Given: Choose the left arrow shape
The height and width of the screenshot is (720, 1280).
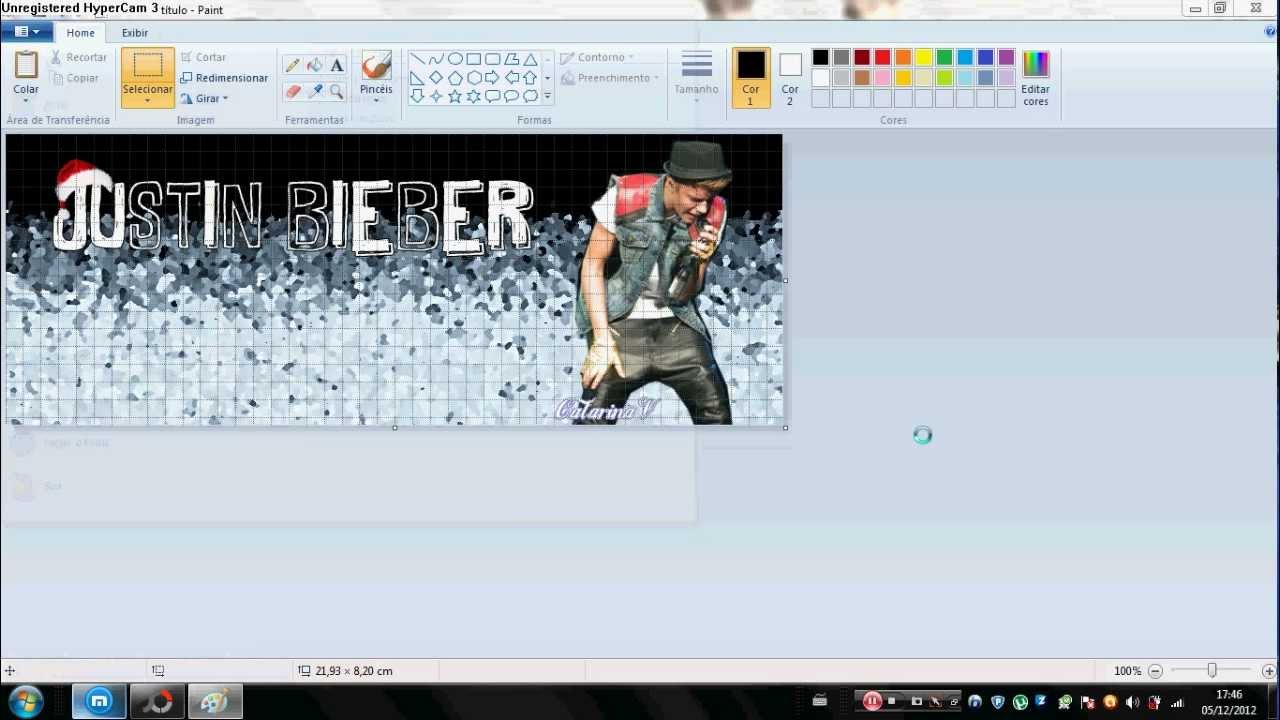Looking at the screenshot, I should pos(512,78).
